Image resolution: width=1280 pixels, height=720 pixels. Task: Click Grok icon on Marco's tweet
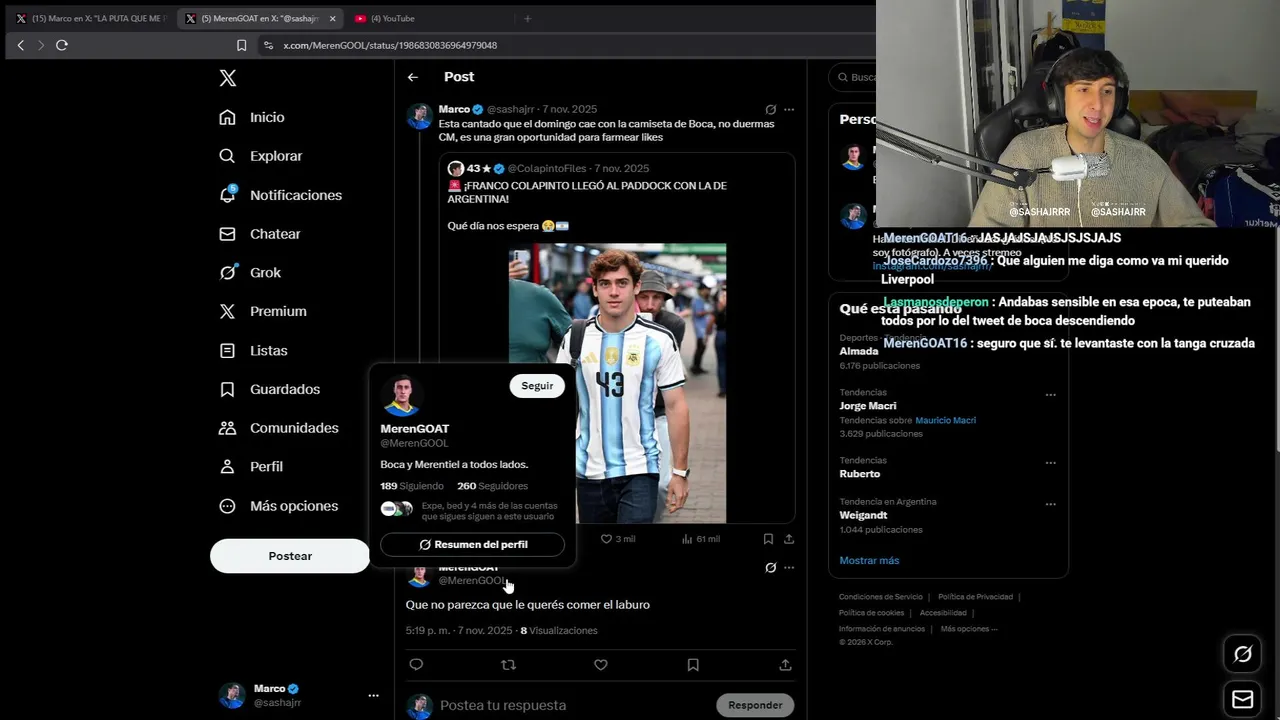point(770,109)
